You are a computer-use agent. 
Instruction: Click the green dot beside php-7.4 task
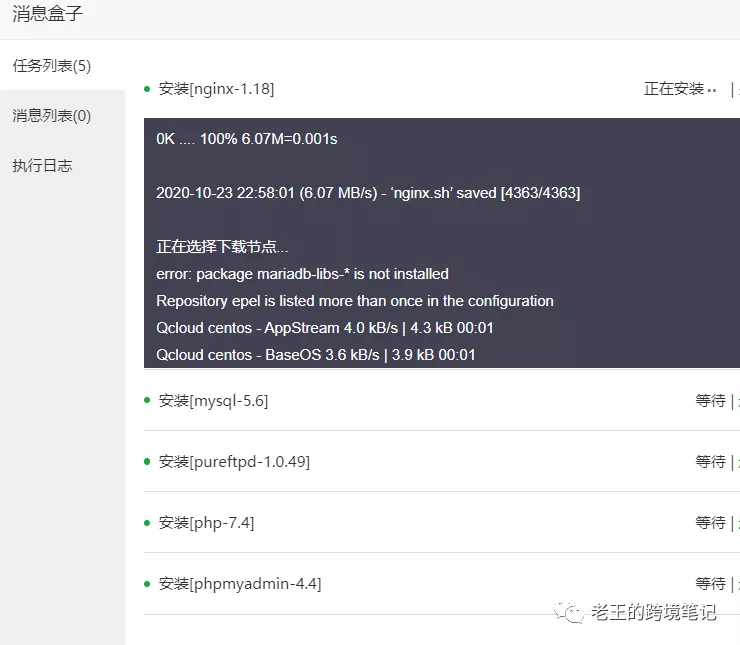tap(148, 522)
